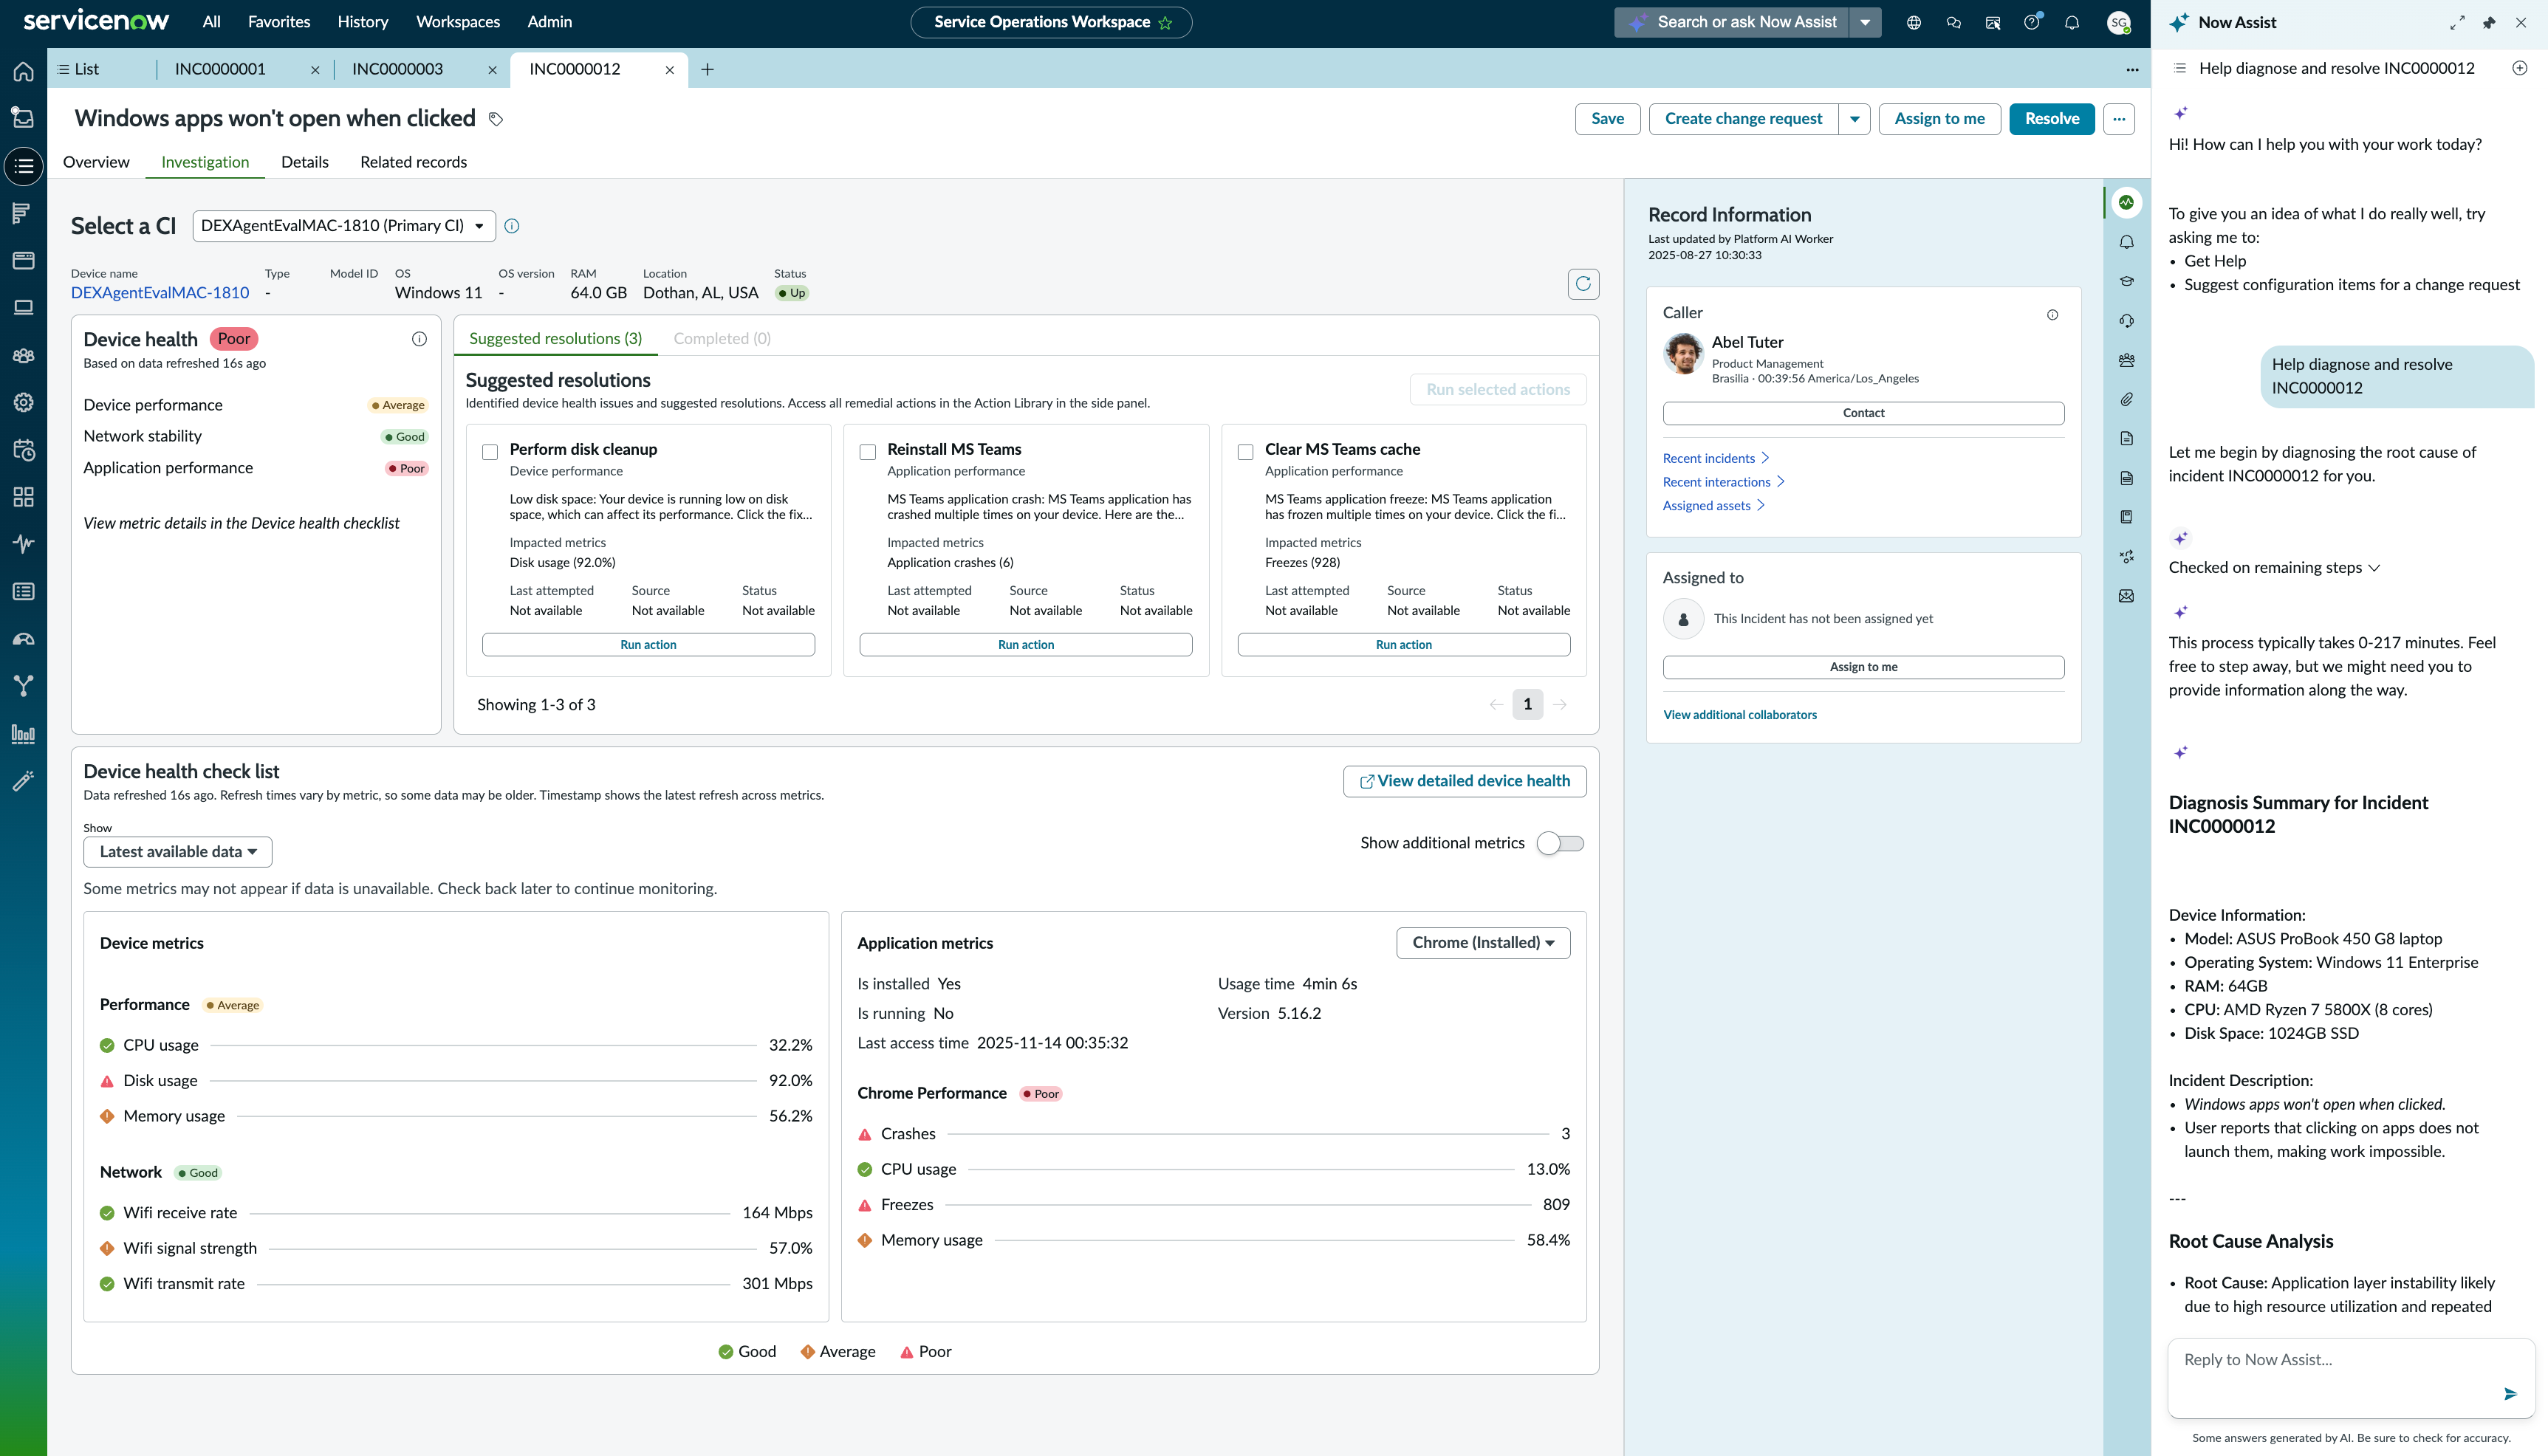Open the Chrome (Installed) application dropdown

pyautogui.click(x=1483, y=943)
